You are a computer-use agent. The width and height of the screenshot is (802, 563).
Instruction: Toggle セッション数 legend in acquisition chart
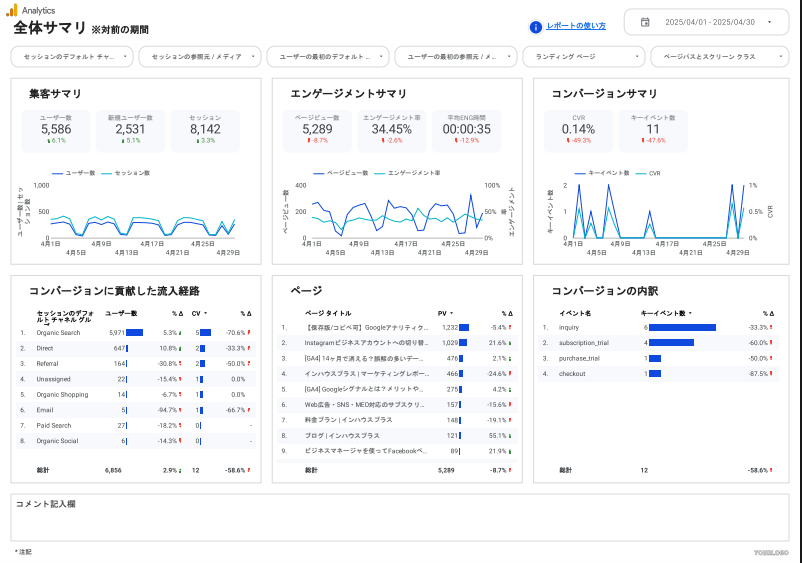point(125,173)
